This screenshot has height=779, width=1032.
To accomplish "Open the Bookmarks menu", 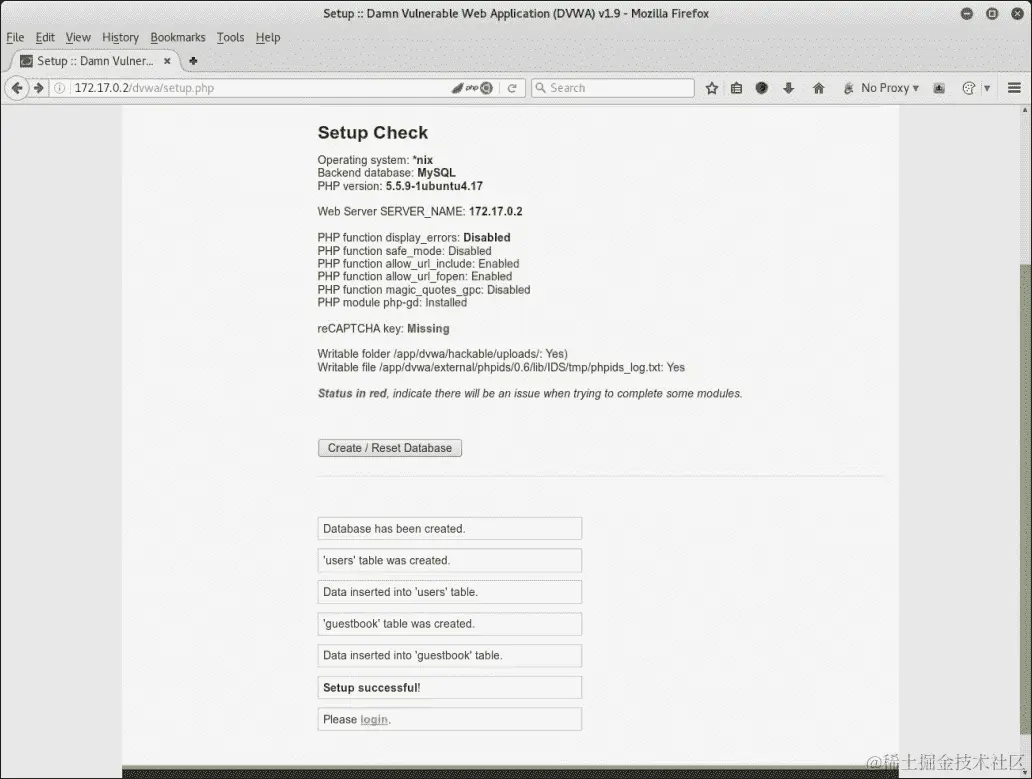I will pyautogui.click(x=178, y=38).
